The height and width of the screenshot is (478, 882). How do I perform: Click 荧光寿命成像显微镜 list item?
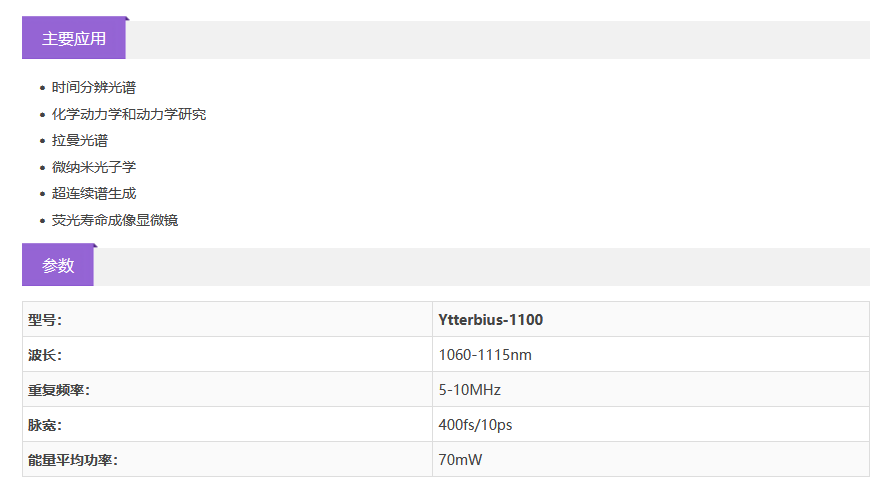(115, 220)
